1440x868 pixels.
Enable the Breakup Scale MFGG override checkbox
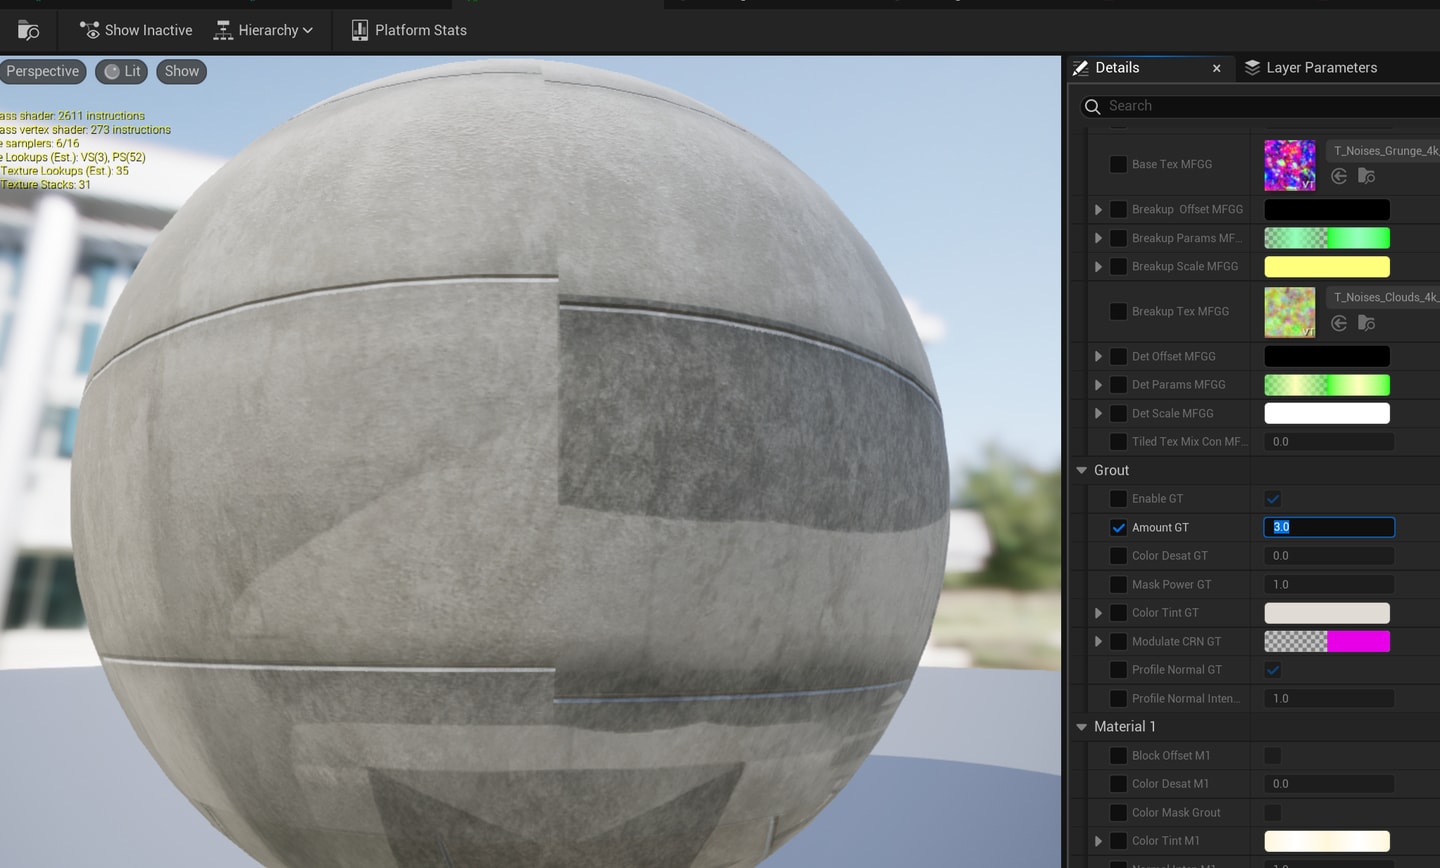click(x=1118, y=266)
